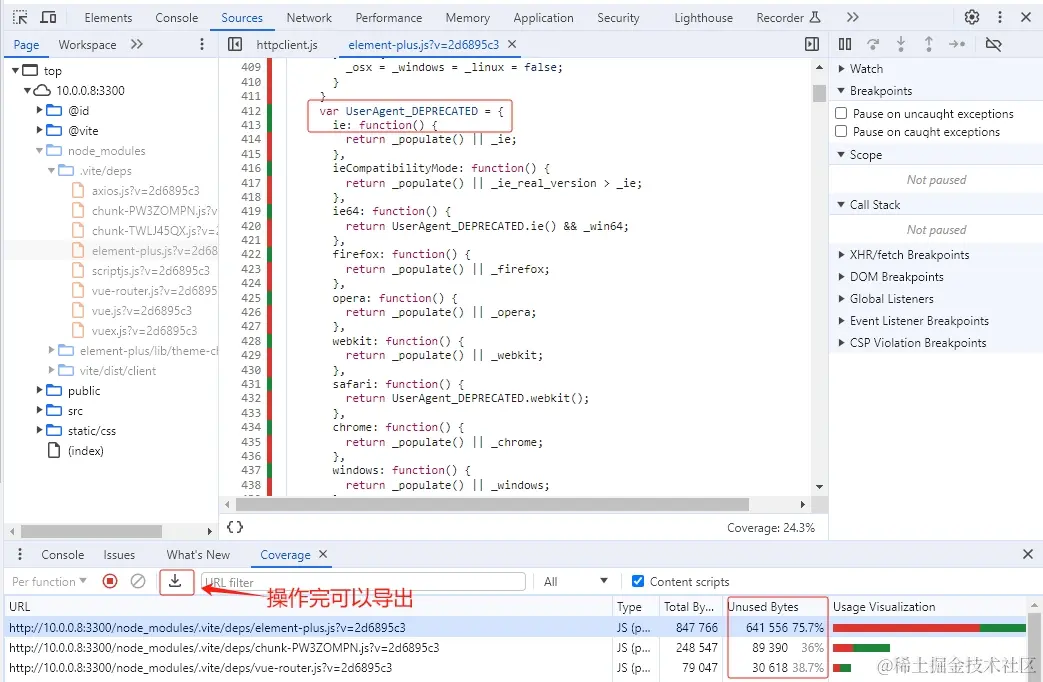Hide the navigator sidebar
This screenshot has width=1043, height=682.
(235, 45)
